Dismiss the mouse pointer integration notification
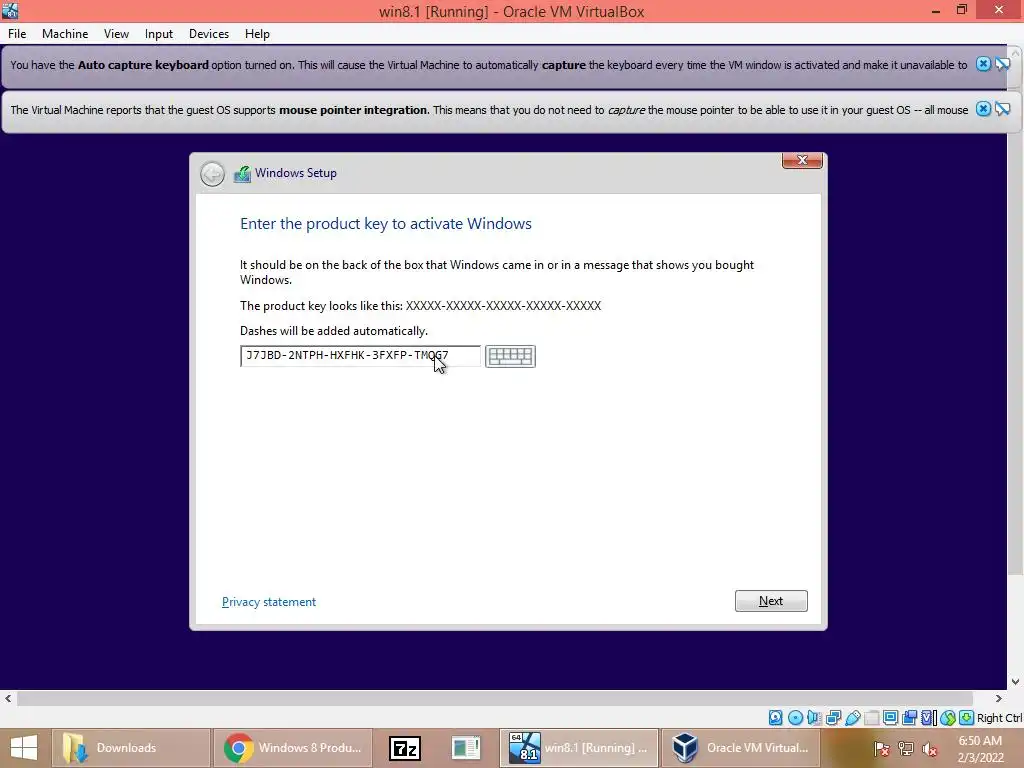 tap(983, 109)
